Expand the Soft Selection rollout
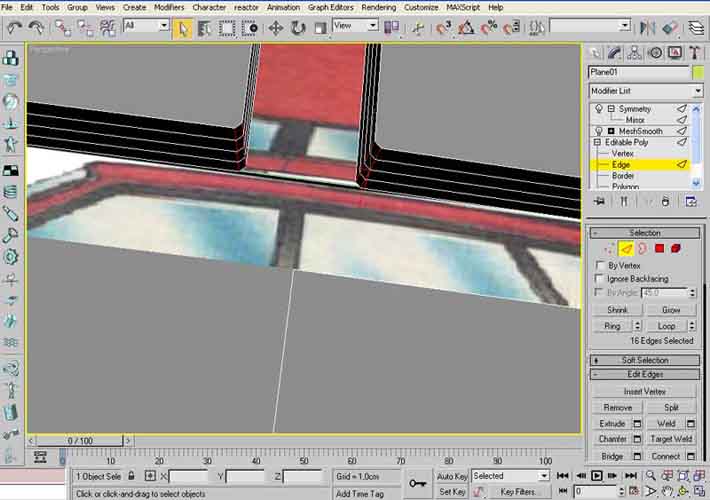Viewport: 710px width, 500px height. pyautogui.click(x=645, y=360)
